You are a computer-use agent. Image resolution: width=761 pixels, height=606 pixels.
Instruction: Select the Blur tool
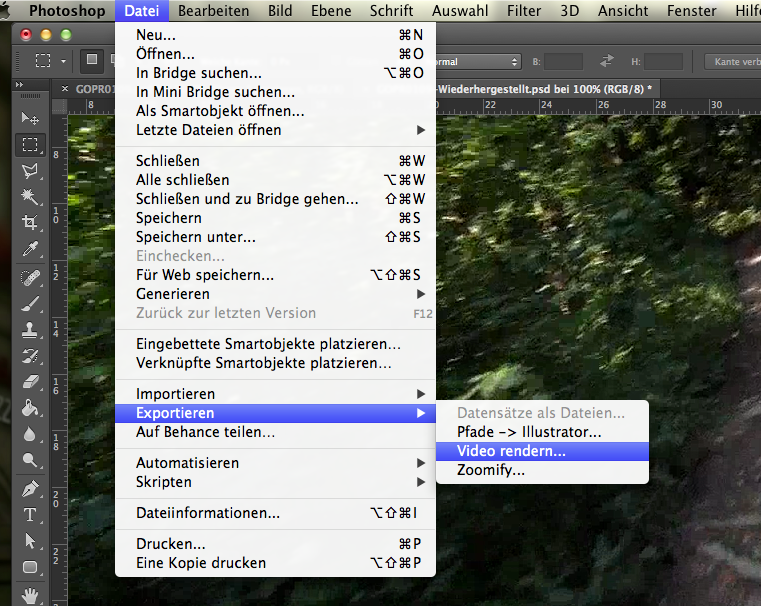[x=30, y=434]
